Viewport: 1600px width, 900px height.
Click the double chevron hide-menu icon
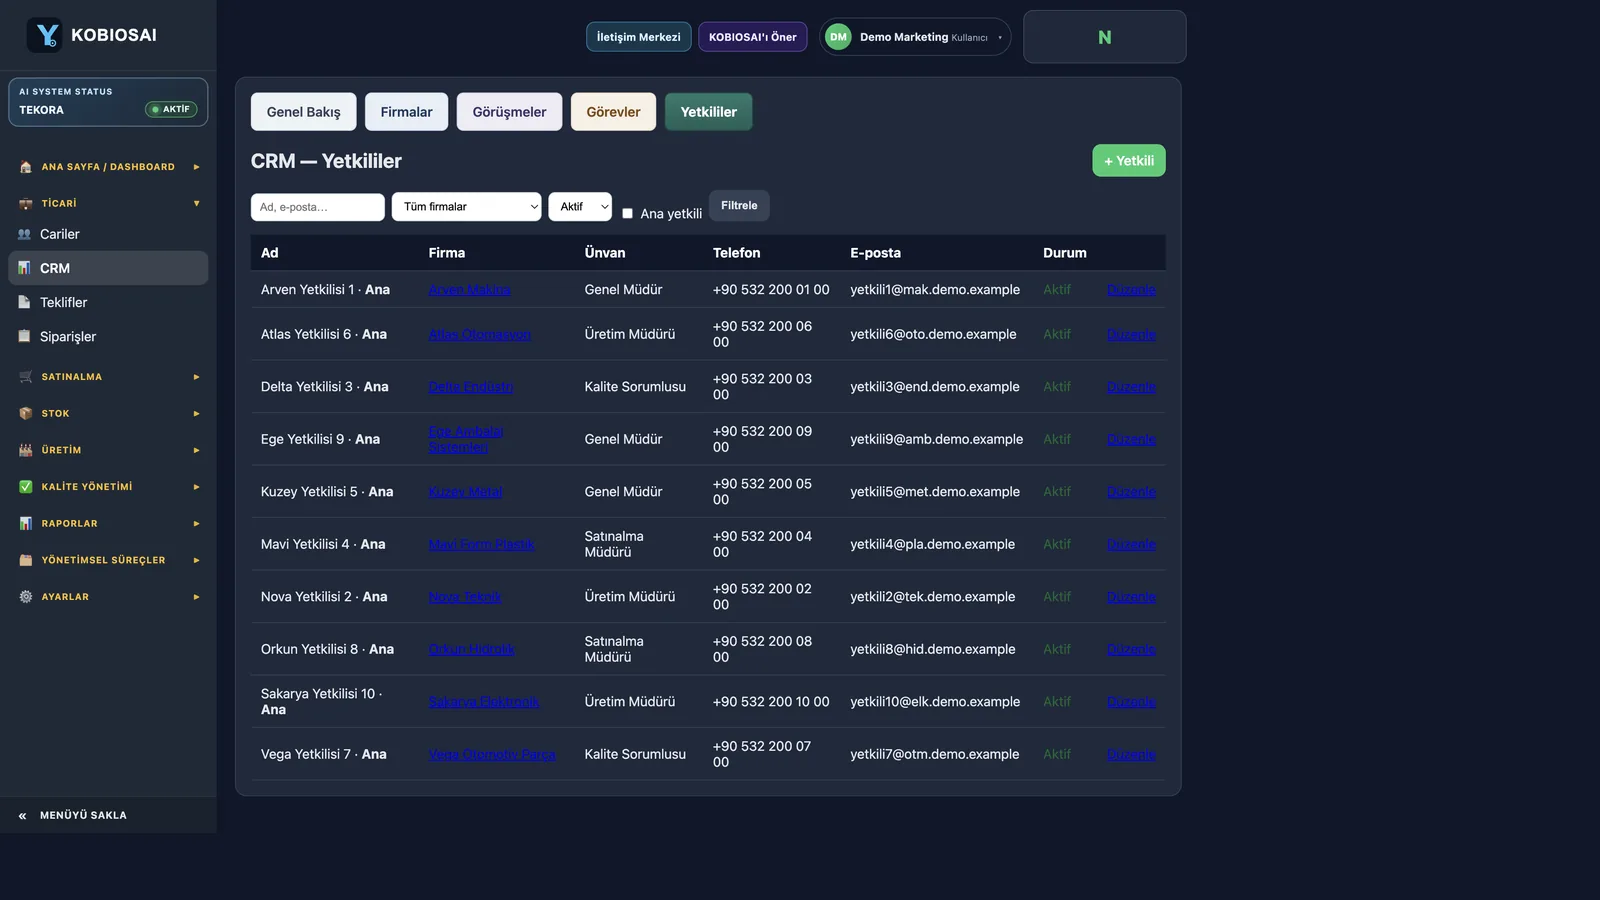(23, 816)
